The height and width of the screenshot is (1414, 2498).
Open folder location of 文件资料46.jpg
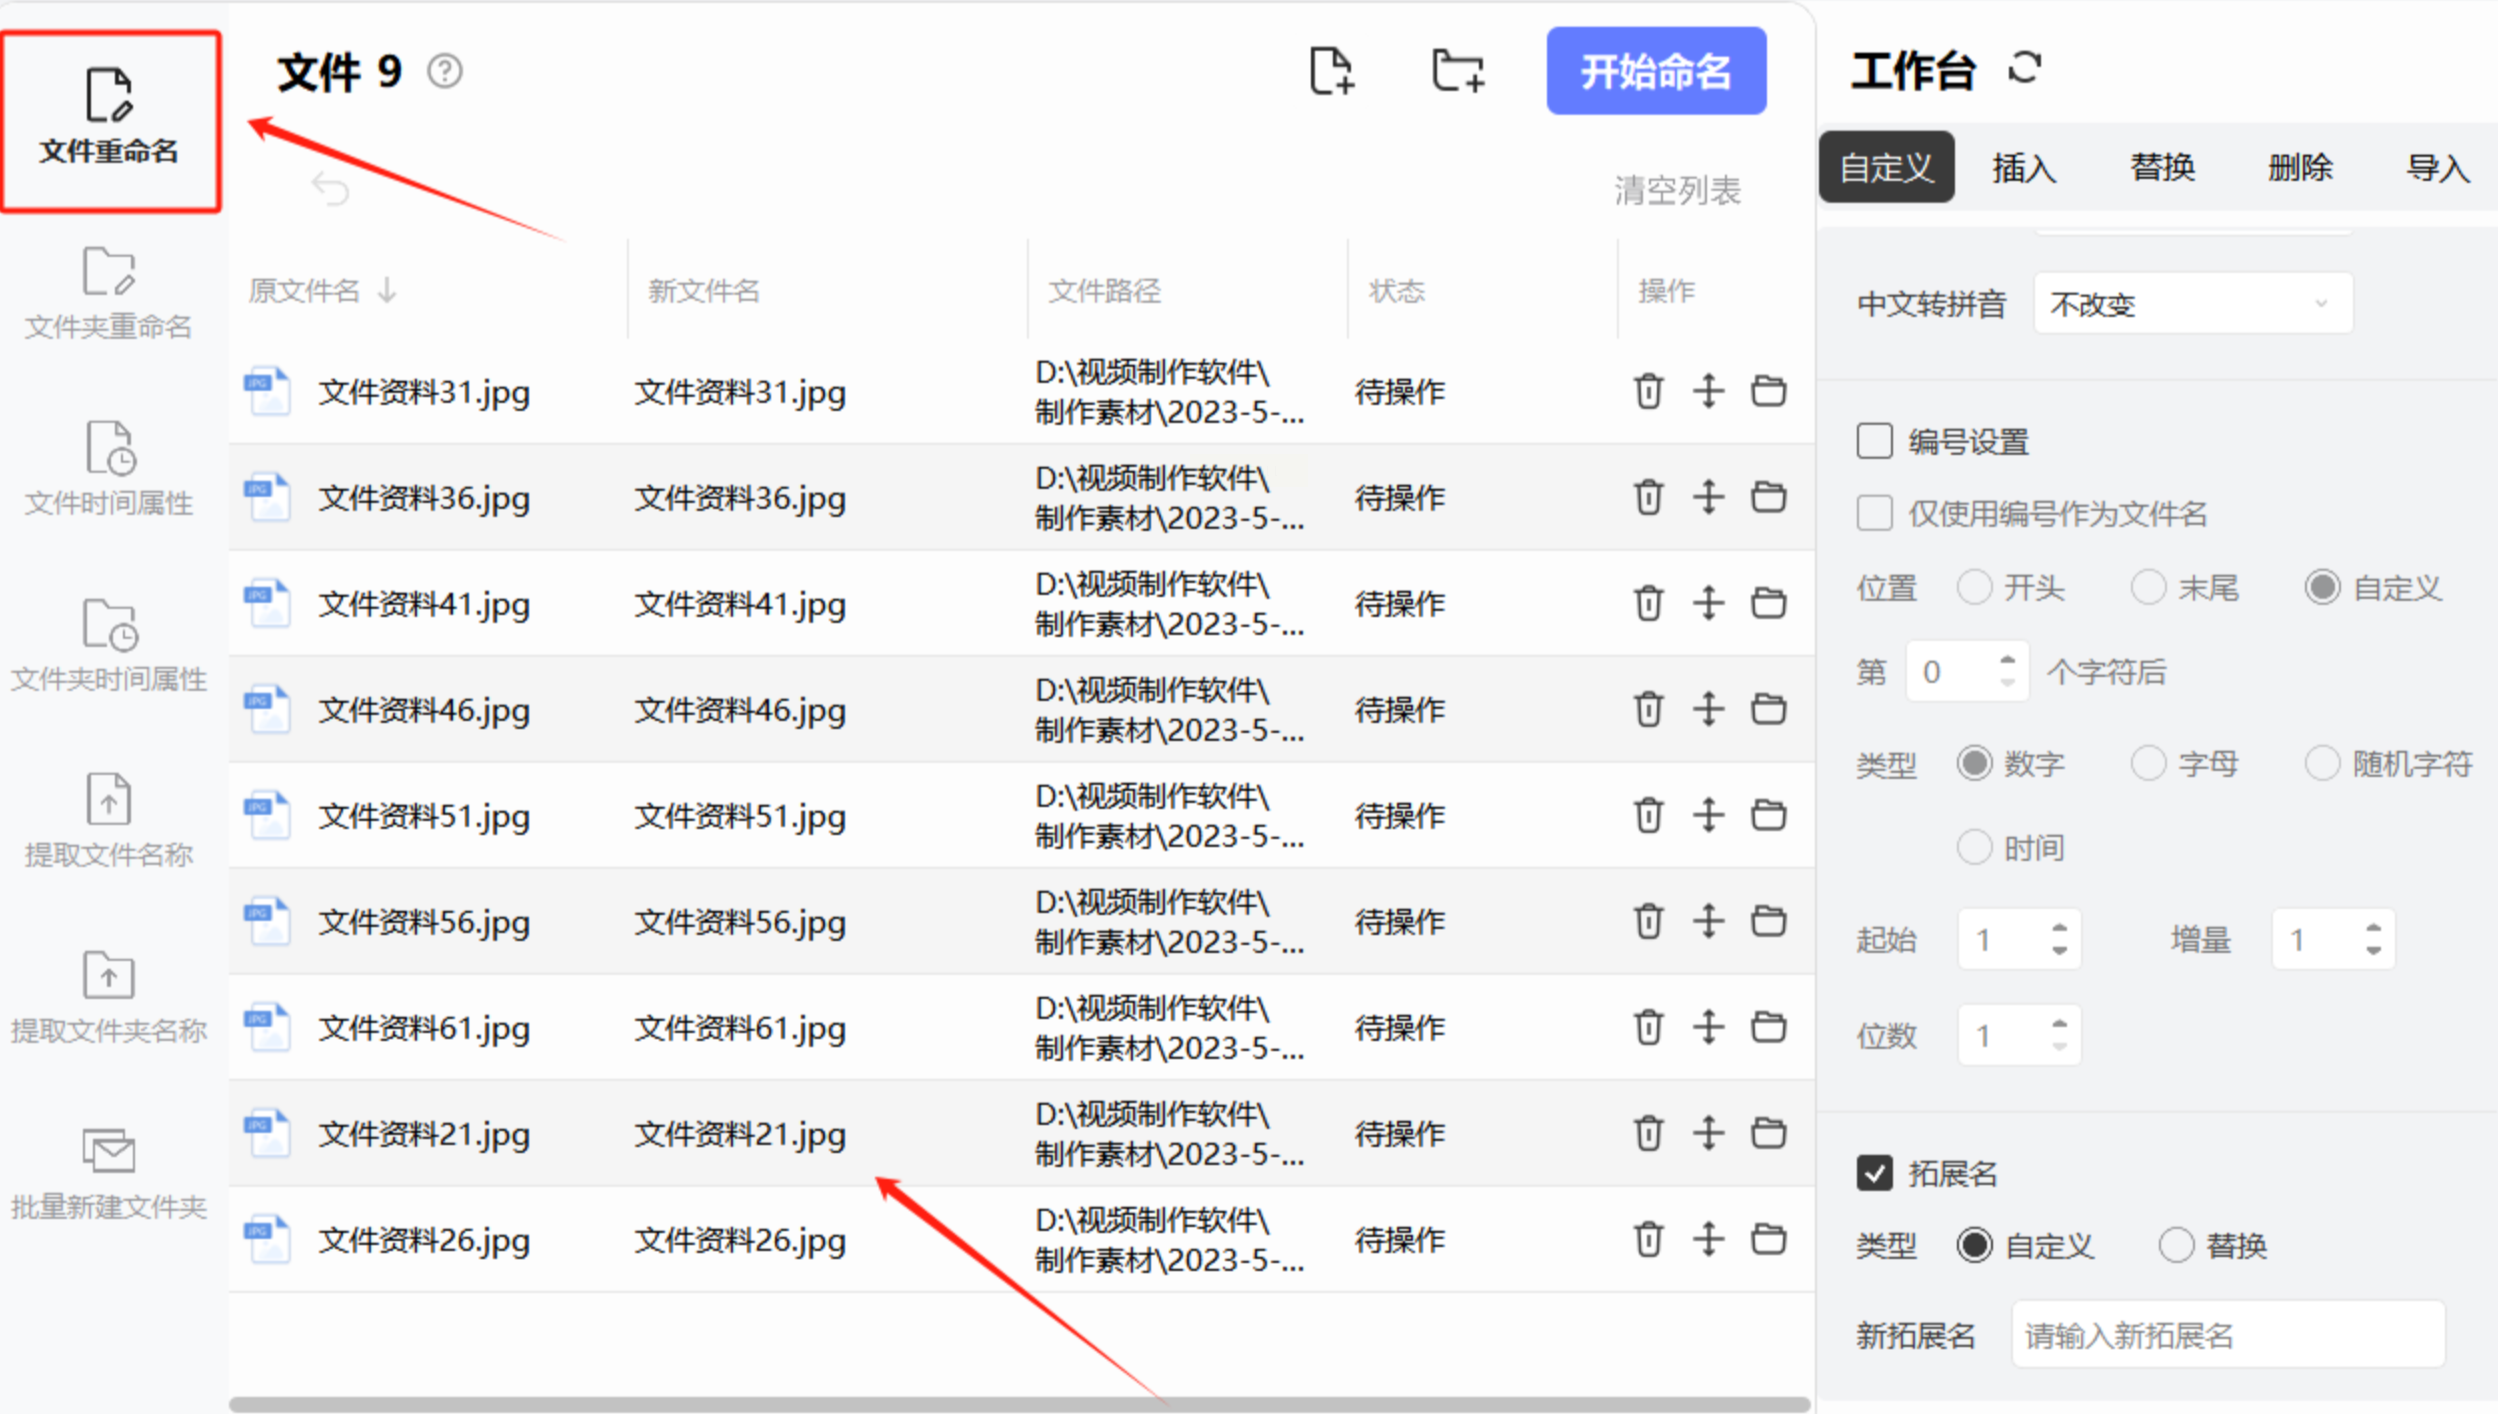[x=1768, y=709]
